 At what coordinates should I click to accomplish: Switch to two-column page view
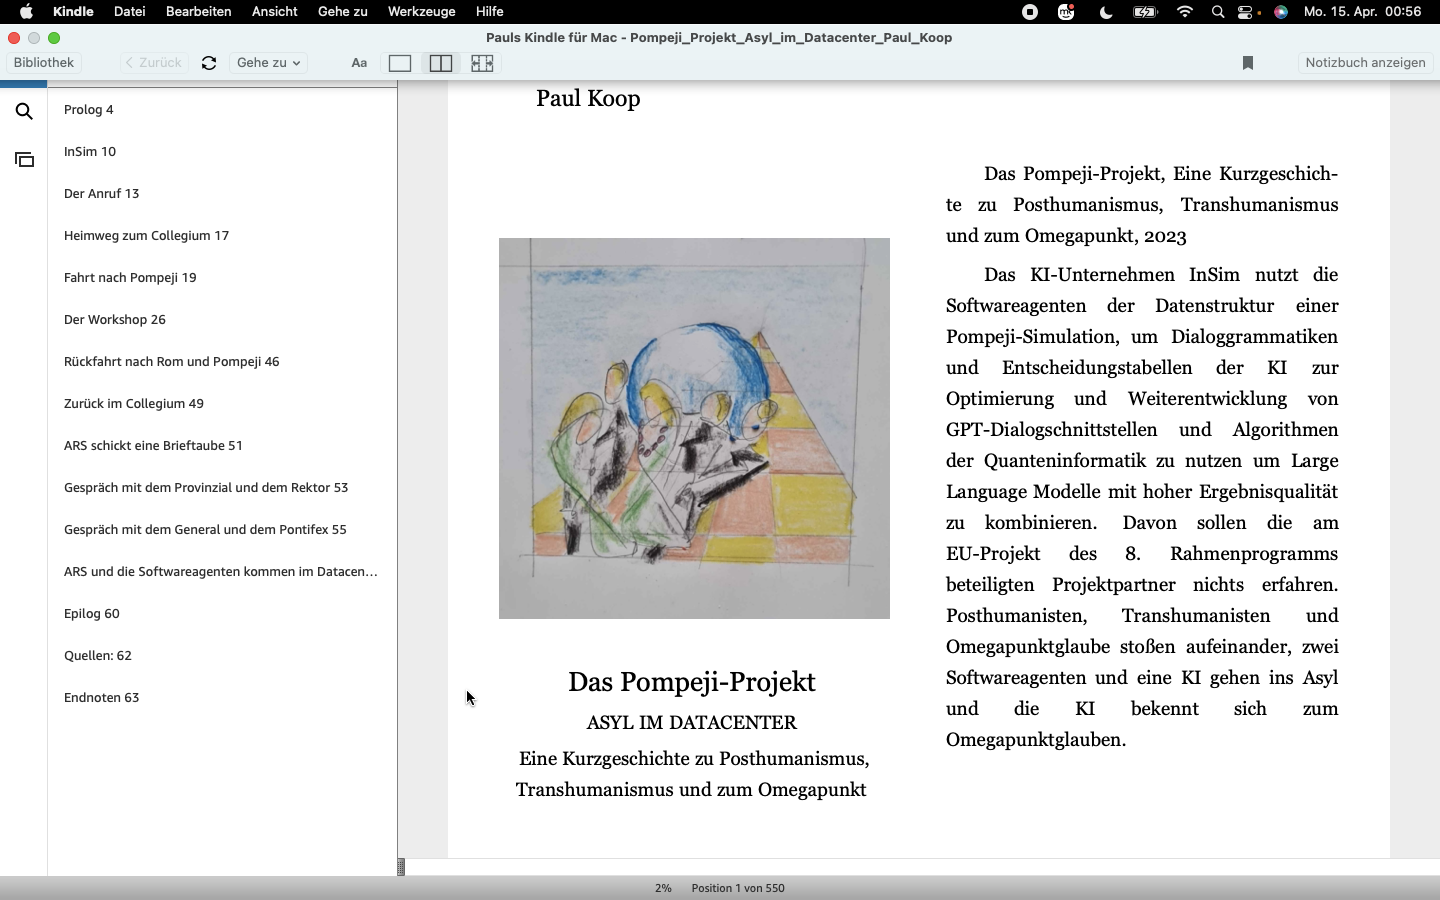(x=441, y=63)
